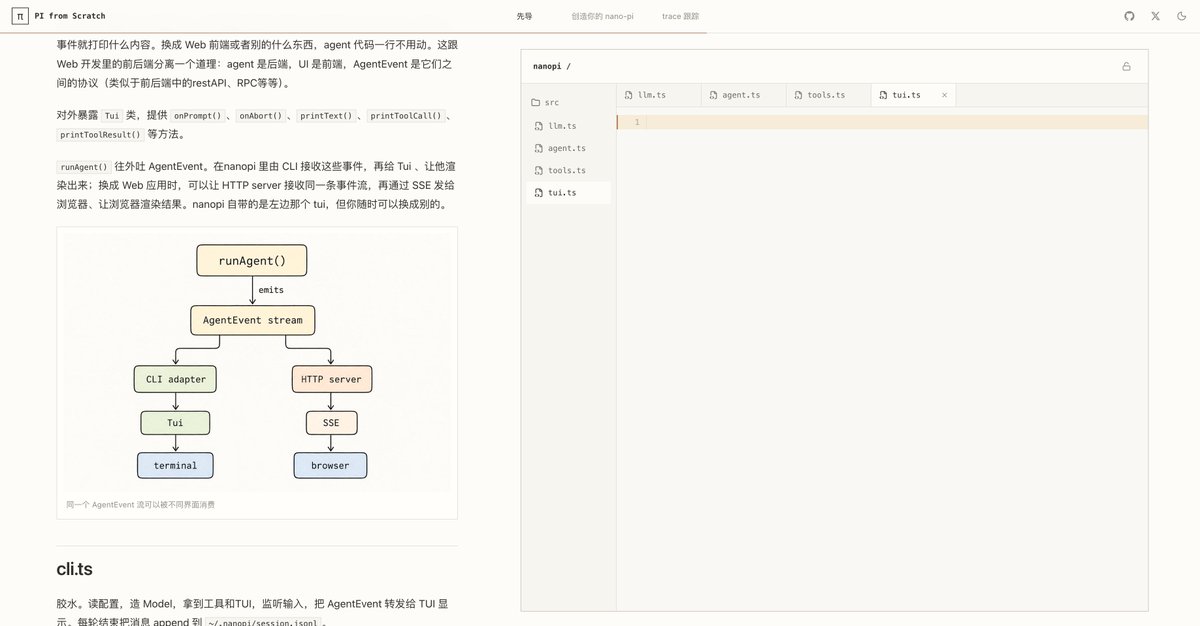This screenshot has width=1200, height=626.
Task: Click the runAgent() diagram node
Action: tap(252, 261)
